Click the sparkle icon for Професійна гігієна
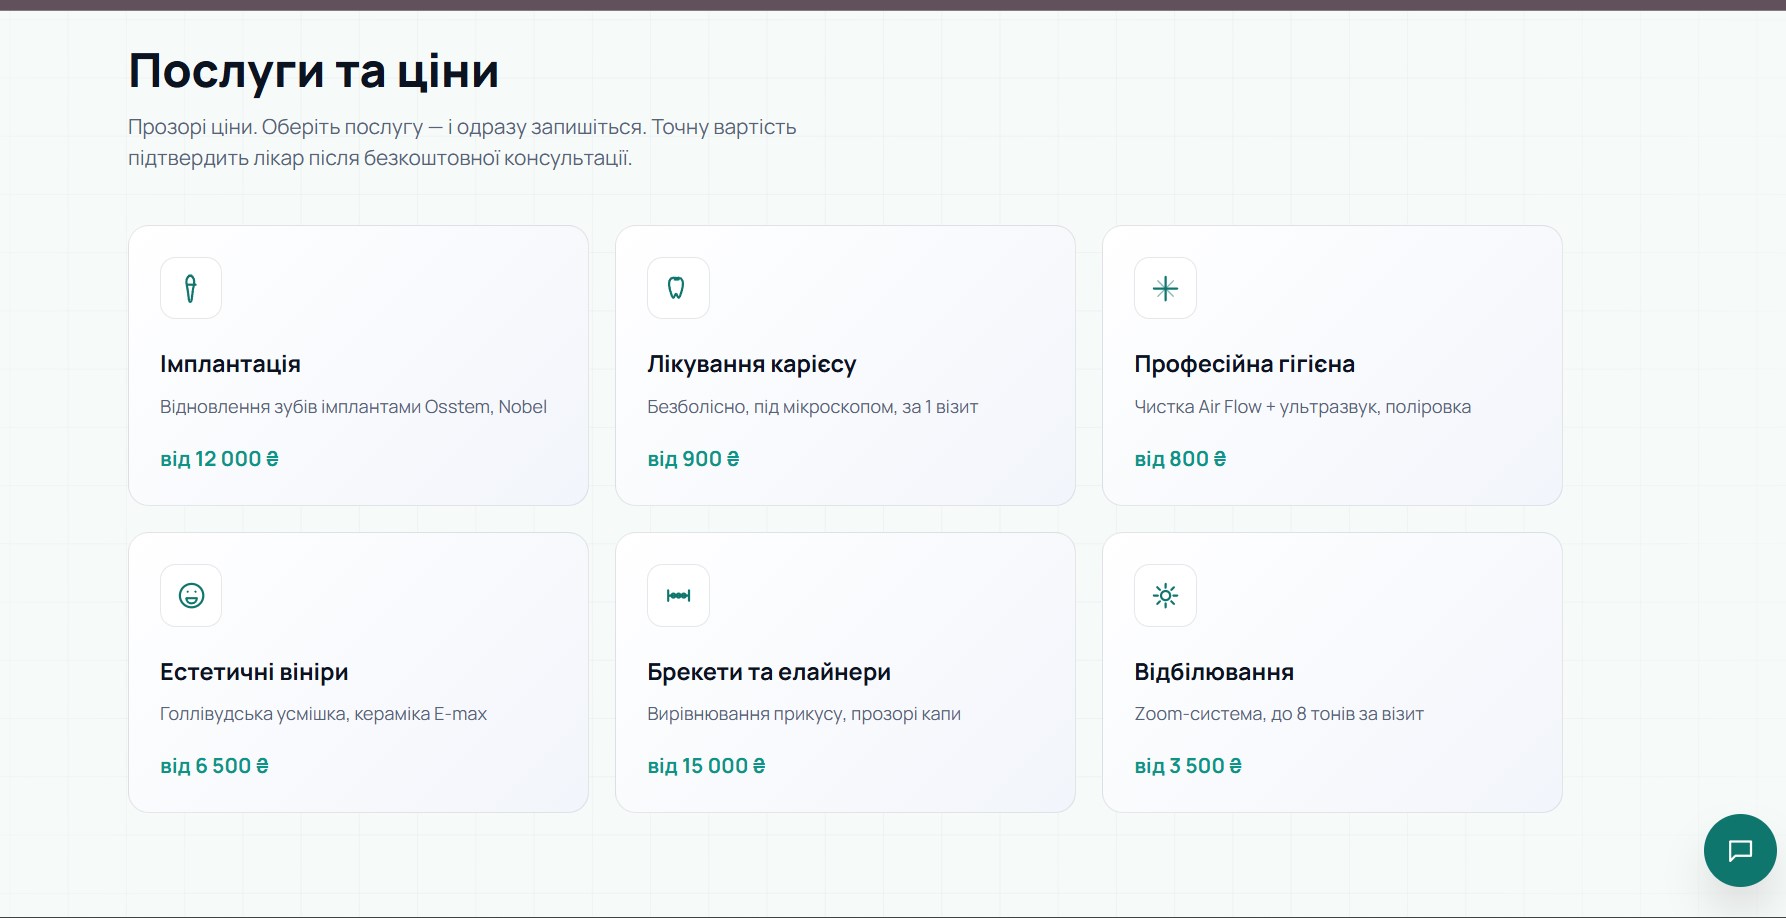This screenshot has width=1786, height=918. click(1165, 288)
